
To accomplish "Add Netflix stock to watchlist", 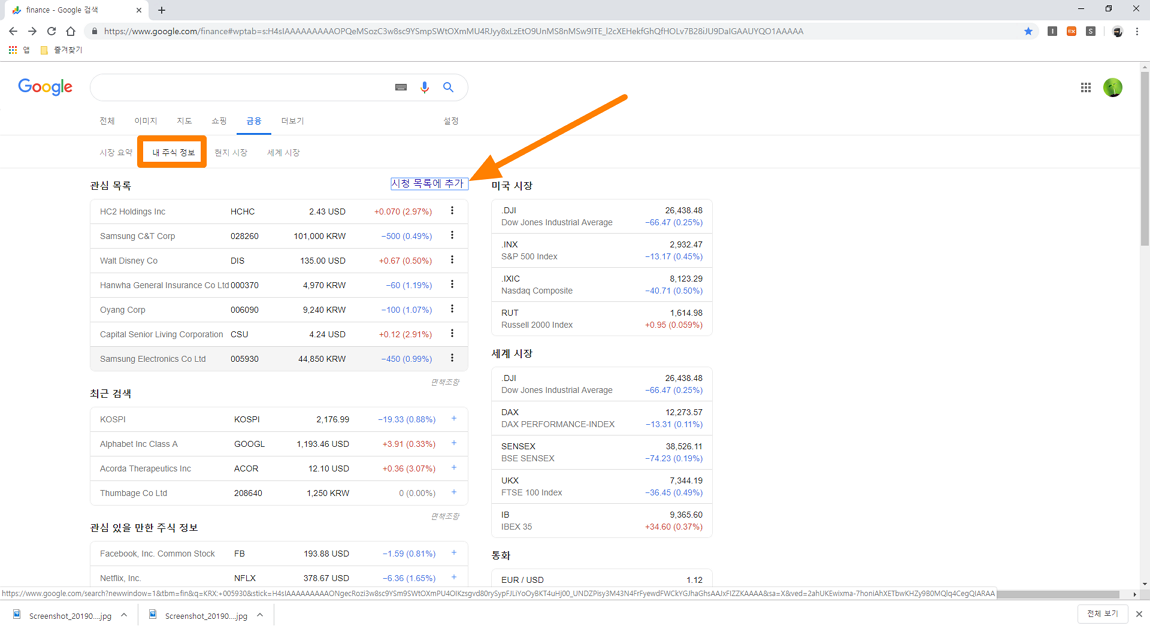I will pyautogui.click(x=454, y=577).
